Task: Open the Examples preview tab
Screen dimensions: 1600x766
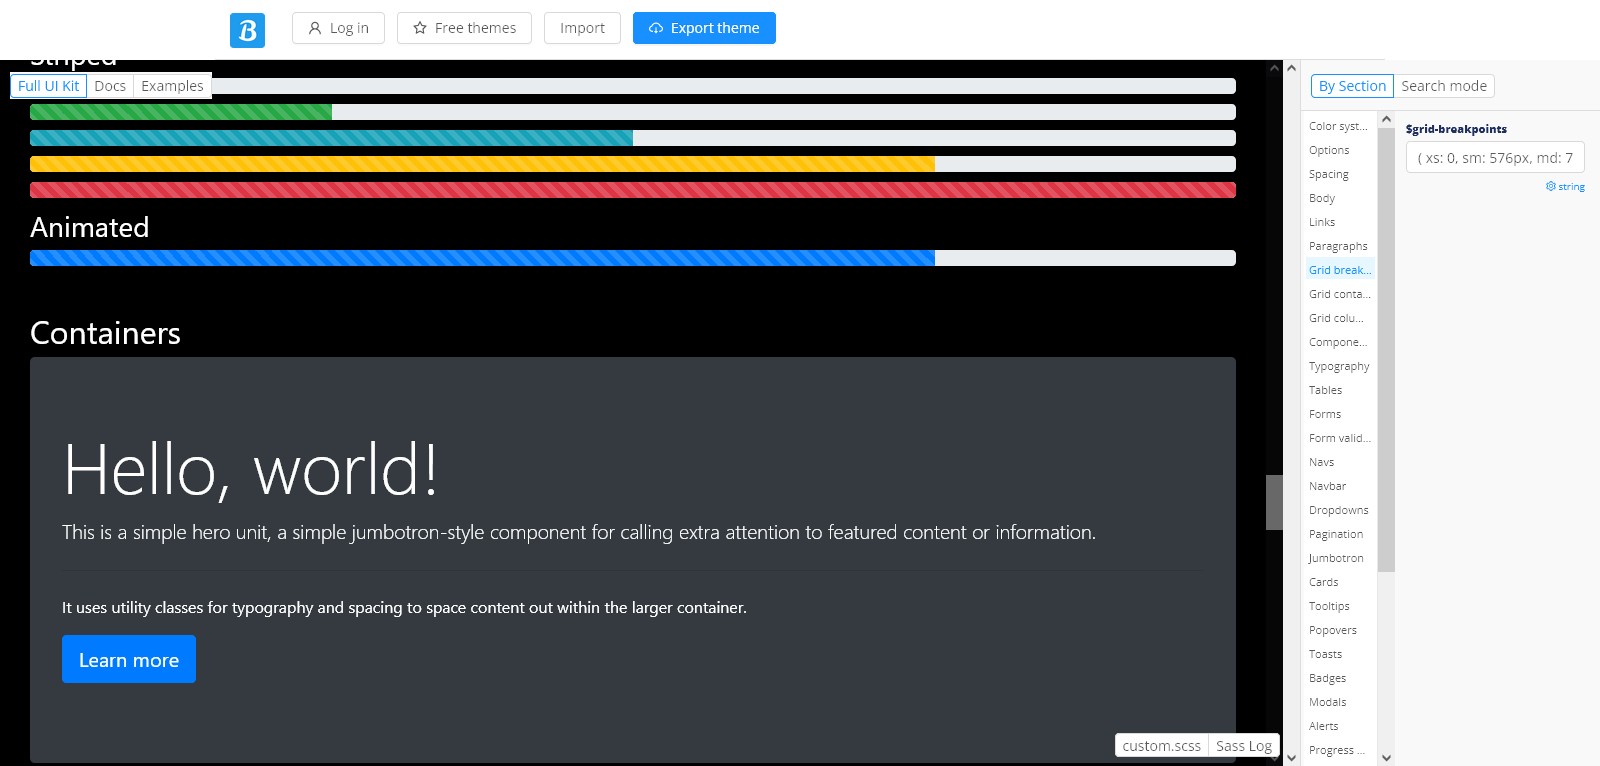Action: (x=172, y=86)
